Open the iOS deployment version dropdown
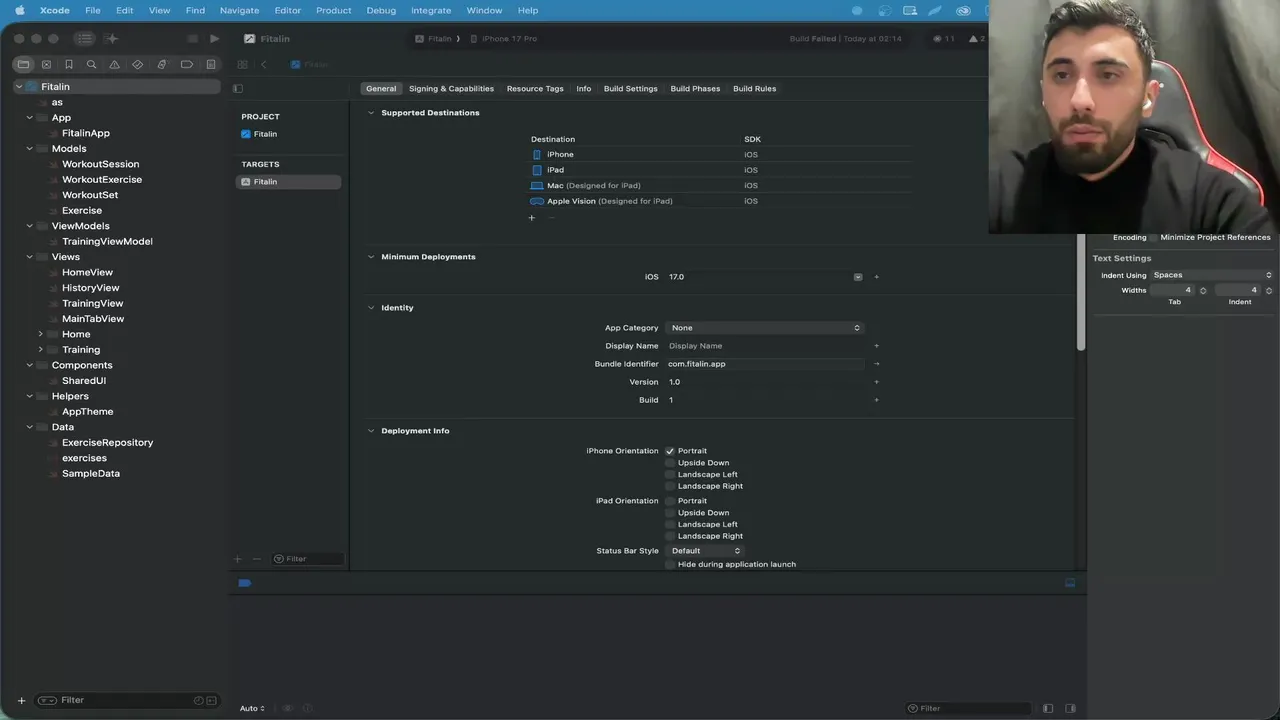 858,277
